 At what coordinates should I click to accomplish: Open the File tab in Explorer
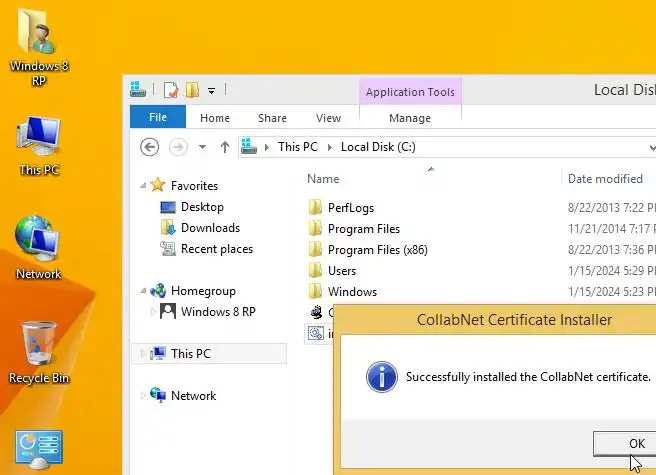(158, 117)
